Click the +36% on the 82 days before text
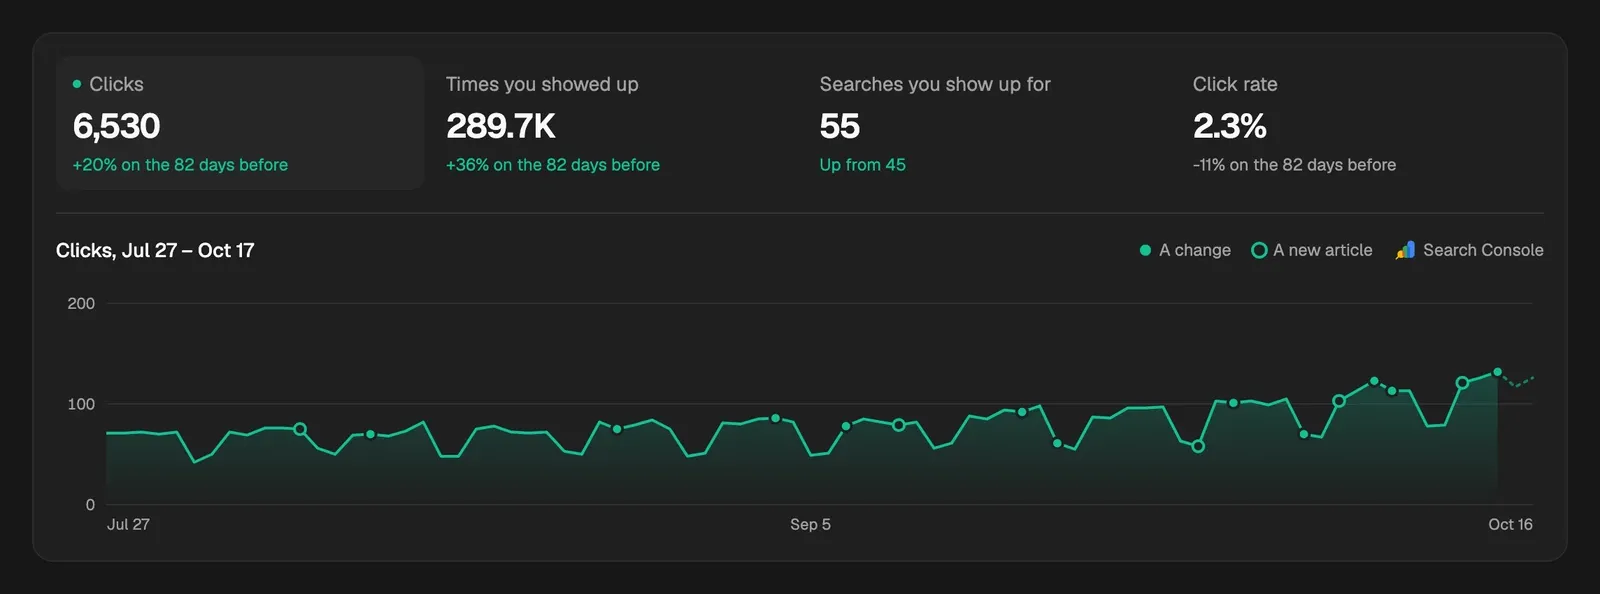This screenshot has height=594, width=1600. tap(553, 165)
